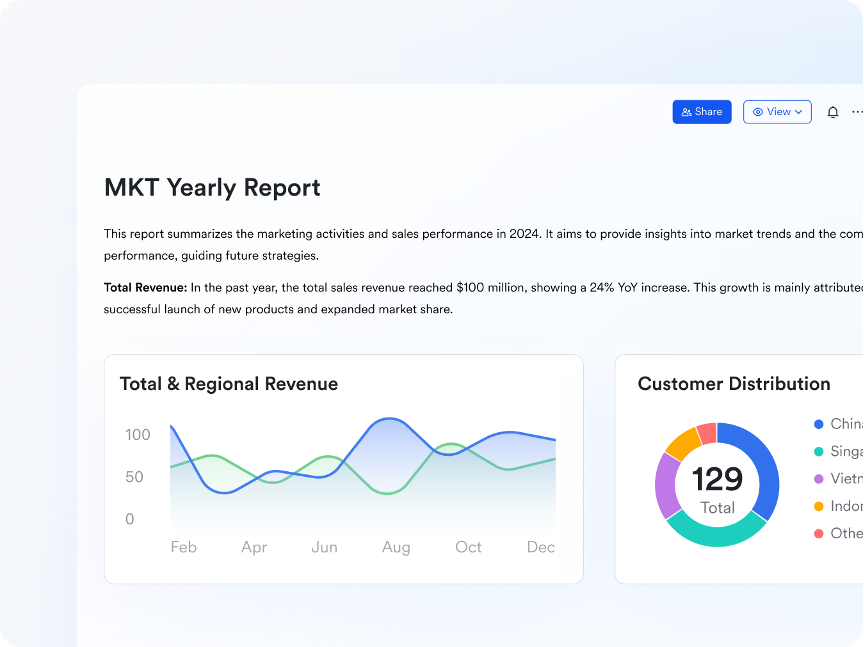This screenshot has height=647, width=864.
Task: Click the purple Vietnam legend dot
Action: [819, 479]
